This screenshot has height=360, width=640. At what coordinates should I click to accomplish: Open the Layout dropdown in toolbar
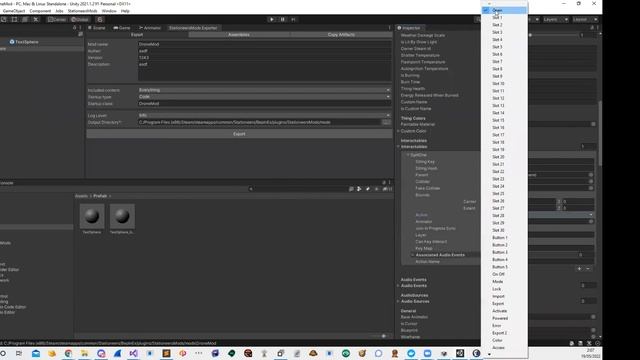point(585,19)
